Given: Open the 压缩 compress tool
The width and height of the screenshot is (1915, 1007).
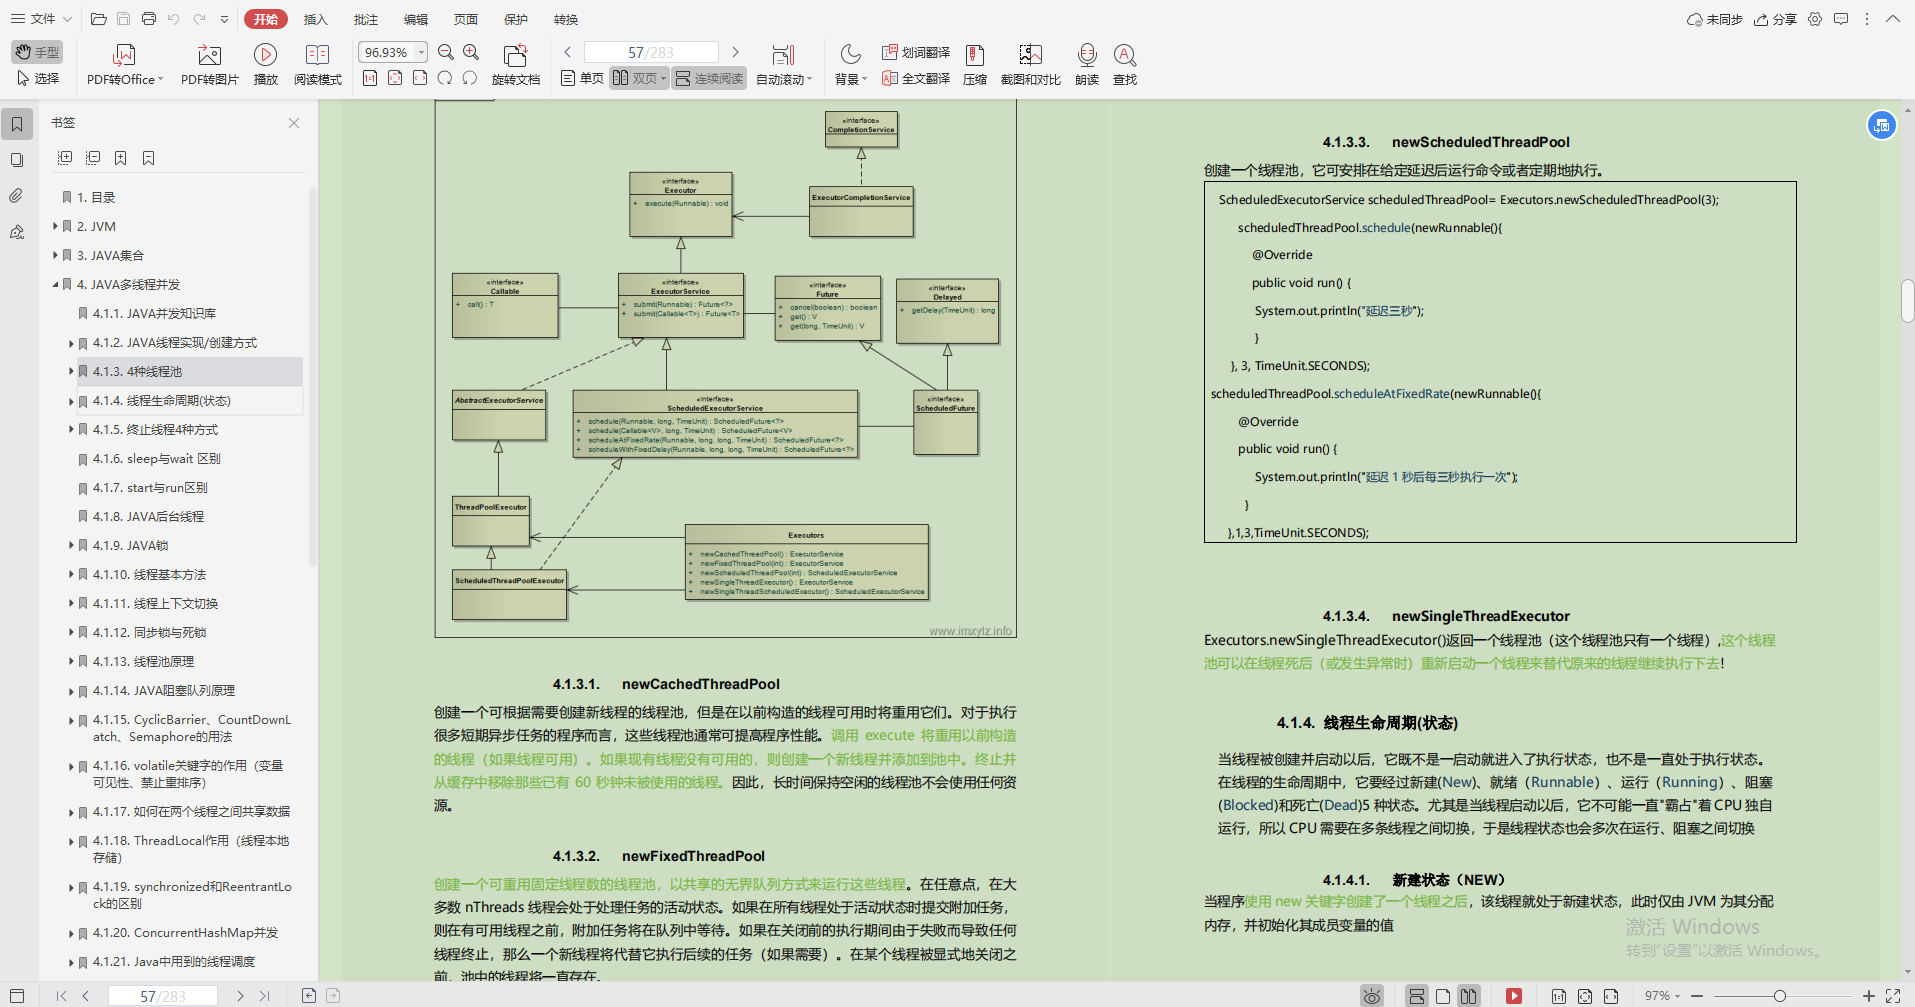Looking at the screenshot, I should coord(975,65).
